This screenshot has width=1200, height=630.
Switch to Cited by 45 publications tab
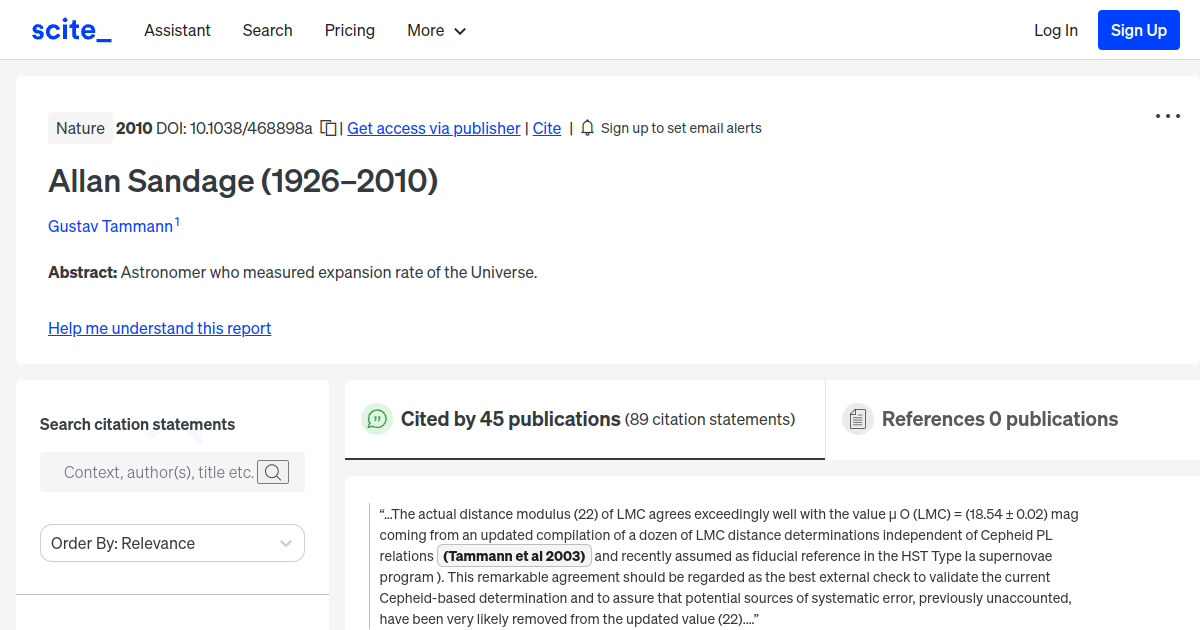coord(510,419)
